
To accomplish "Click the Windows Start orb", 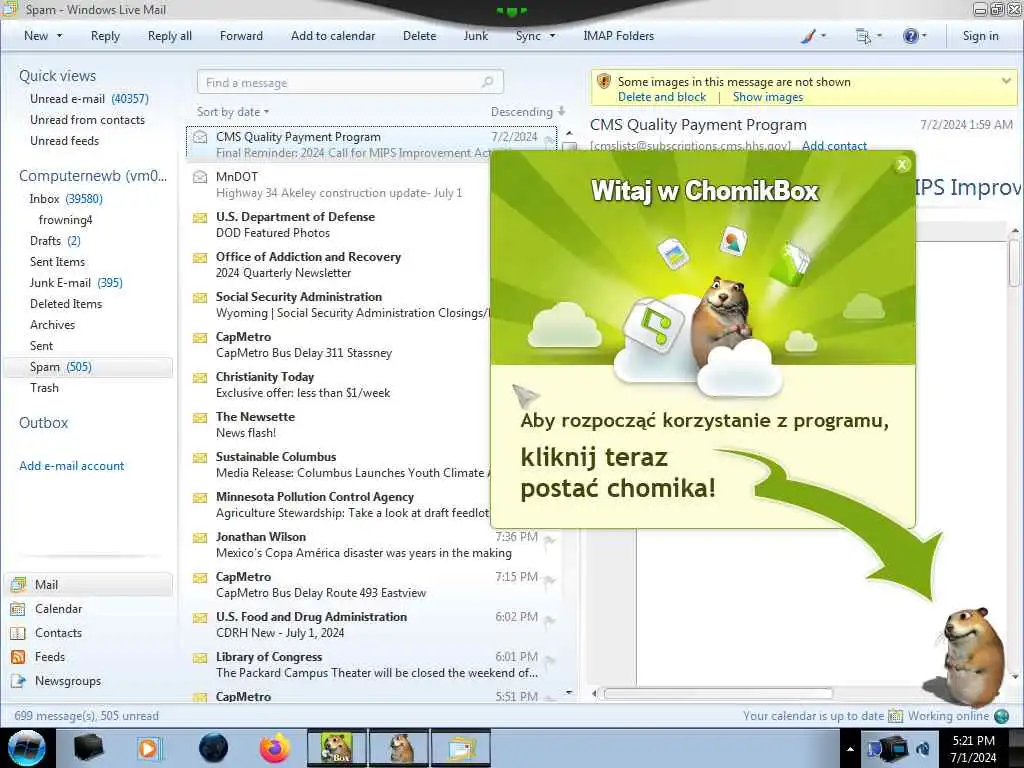I will (26, 748).
